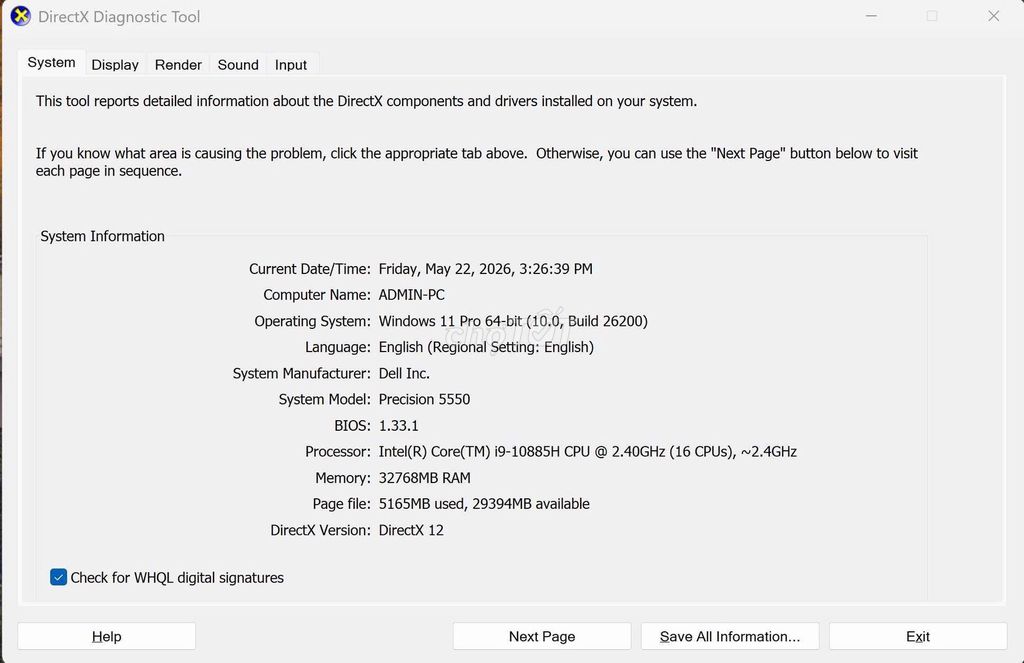Click the DirectX Diagnostic Tool title text
This screenshot has height=663, width=1024.
point(119,17)
